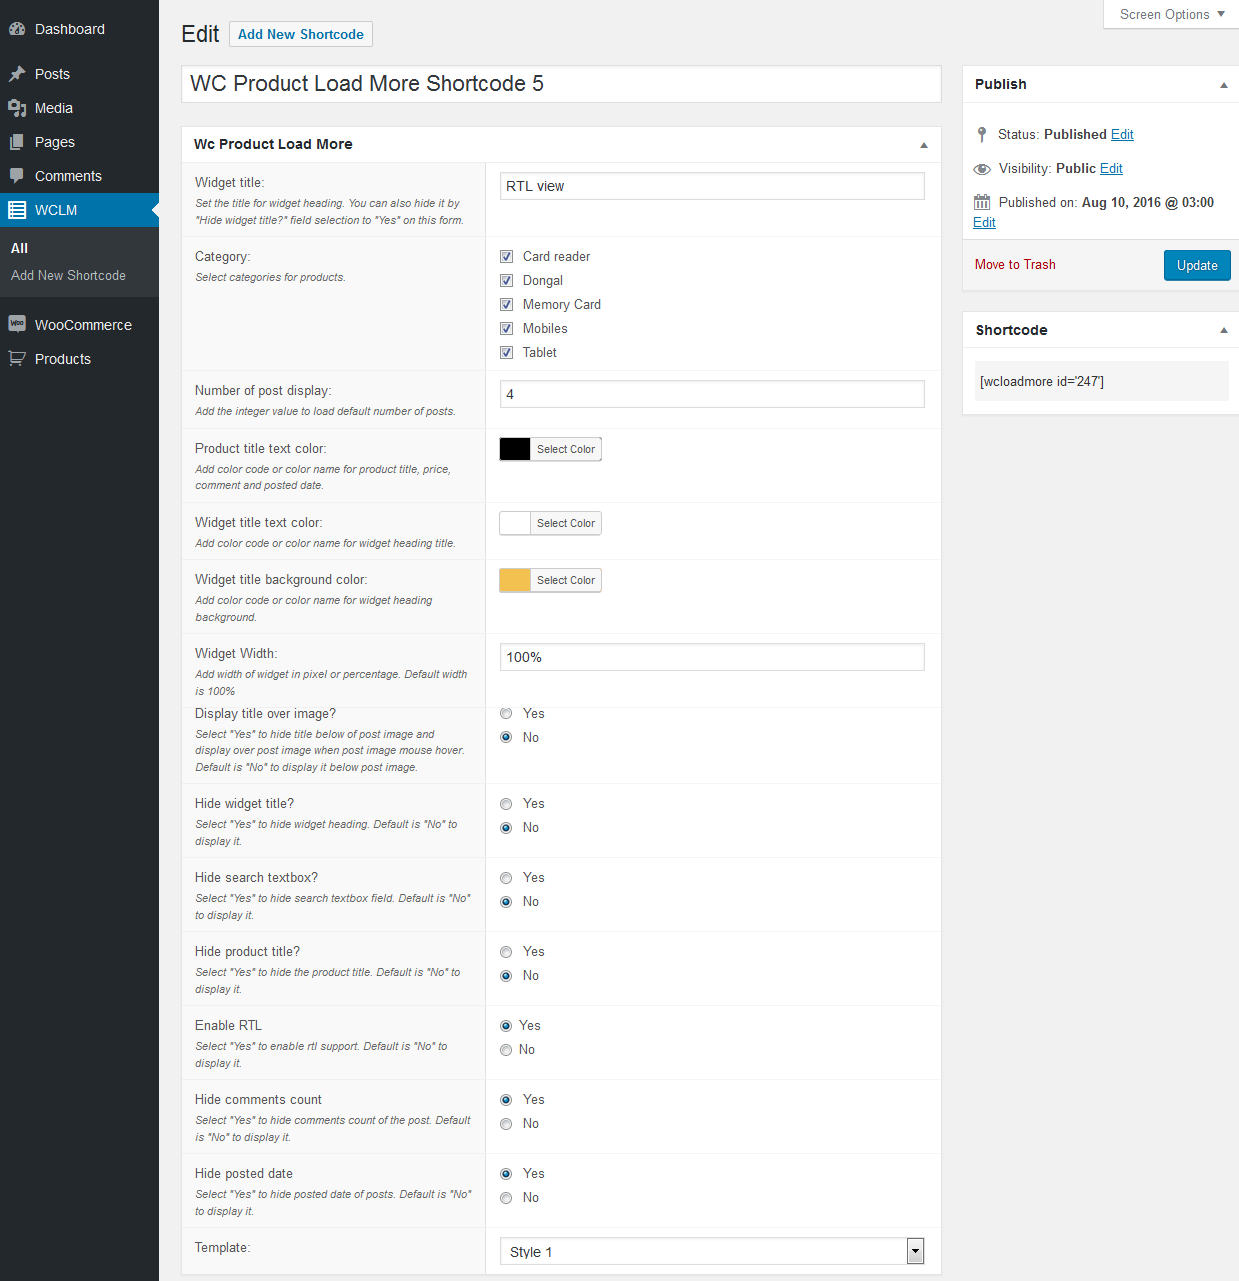
Task: Select No for Hide comments count
Action: point(506,1124)
